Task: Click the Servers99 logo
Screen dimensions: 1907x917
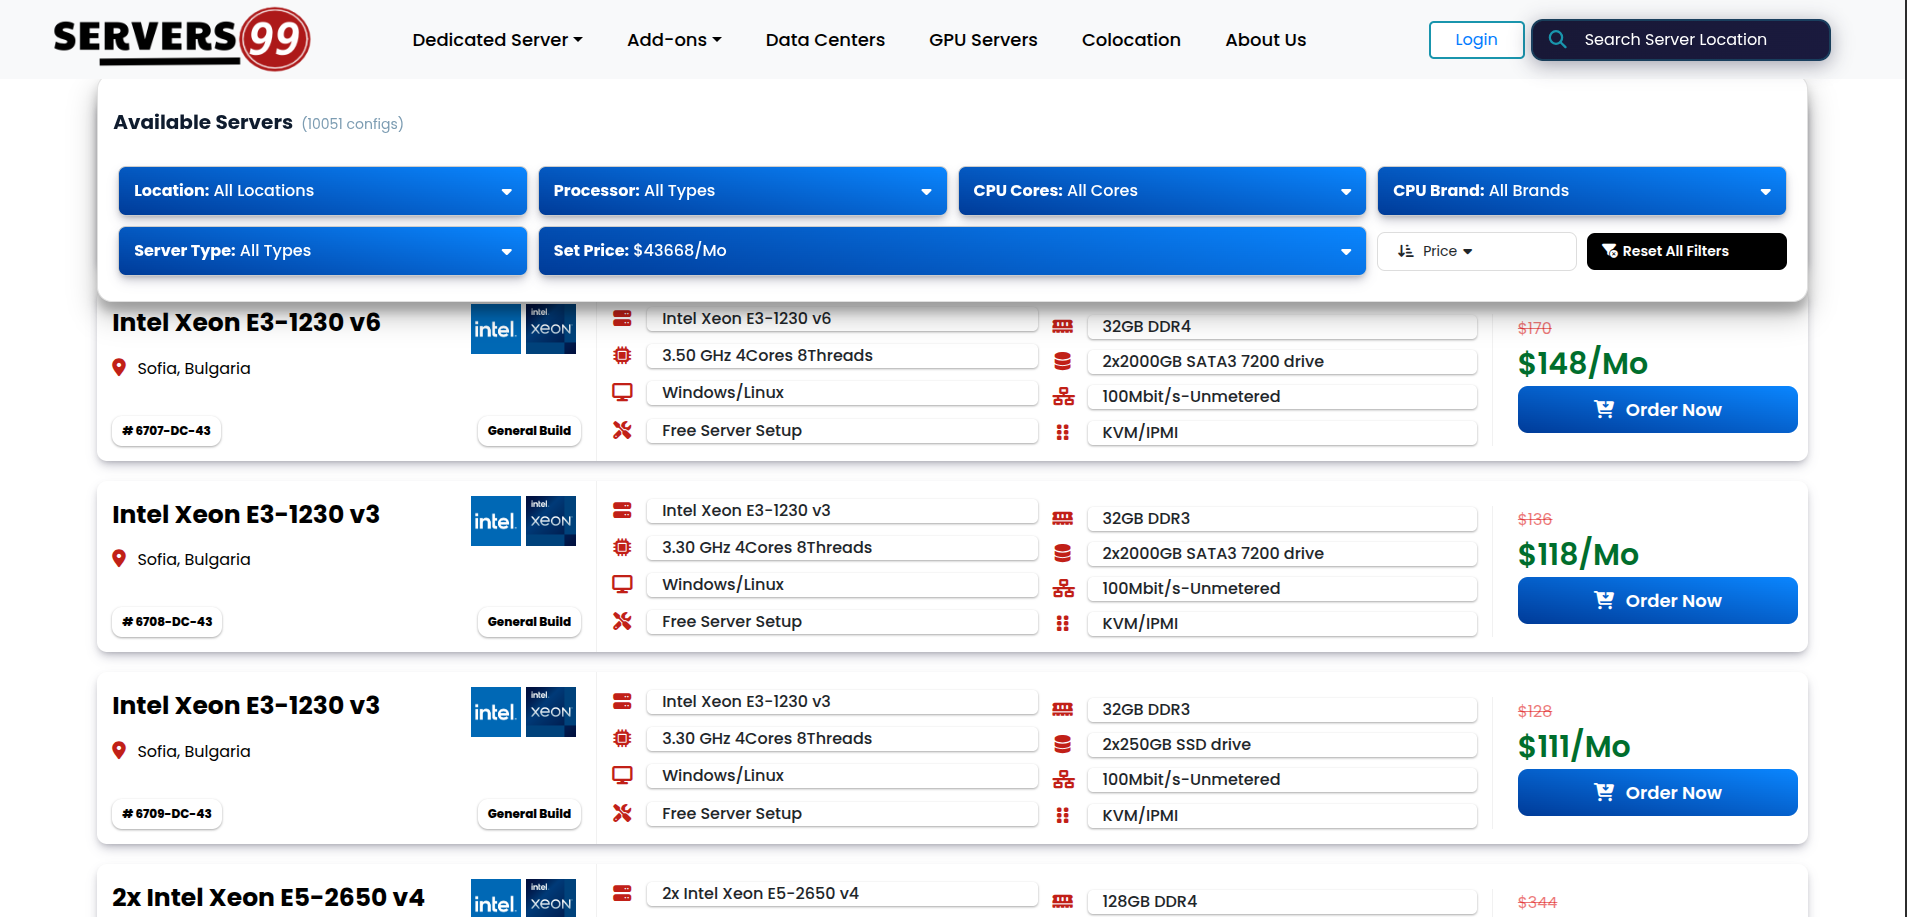Action: click(x=181, y=39)
